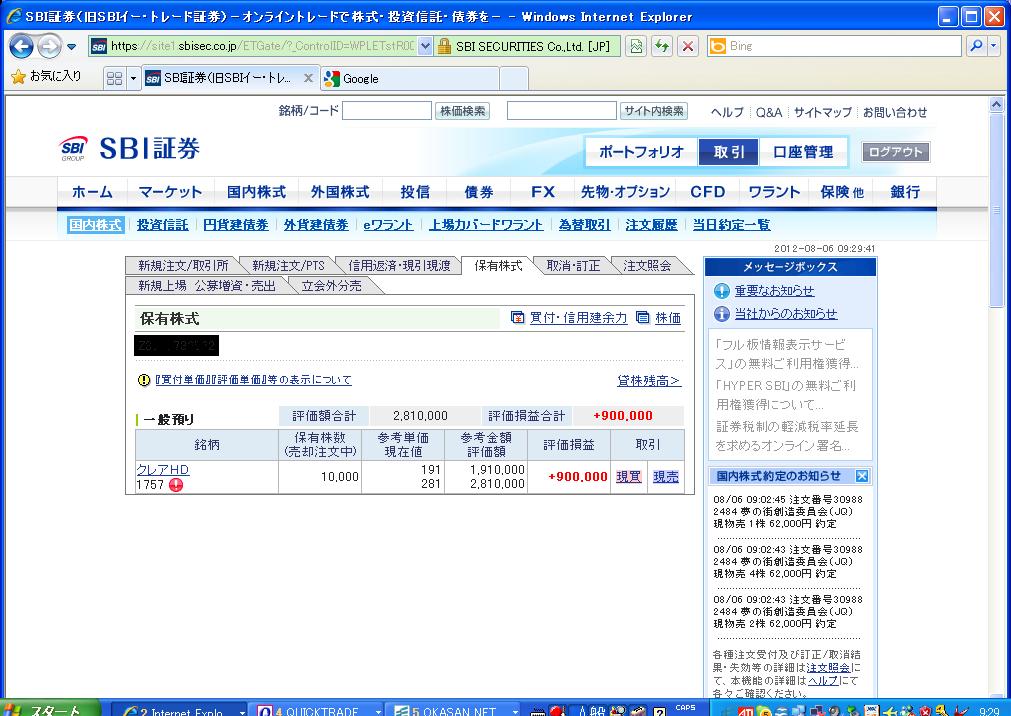This screenshot has width=1011, height=716.
Task: Close the 国内株式約定のお知らせ panel
Action: tap(862, 476)
